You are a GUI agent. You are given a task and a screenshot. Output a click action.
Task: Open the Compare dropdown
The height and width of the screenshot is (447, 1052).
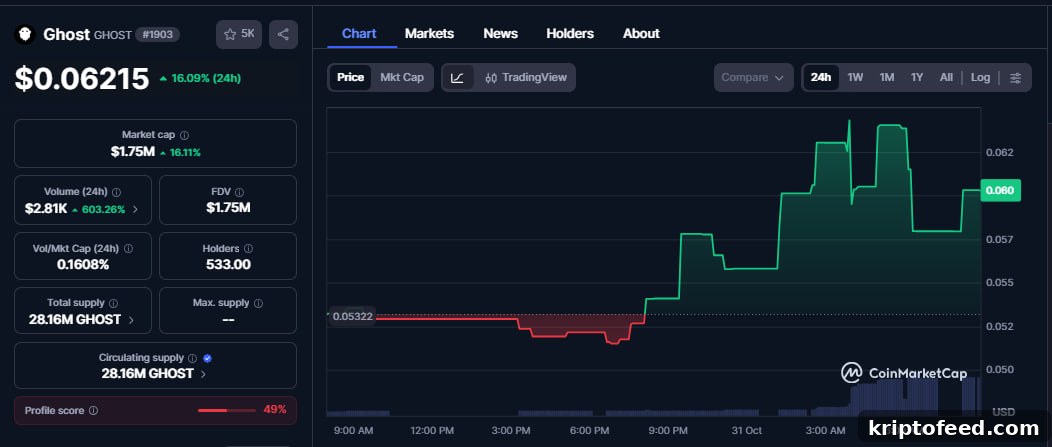coord(753,78)
